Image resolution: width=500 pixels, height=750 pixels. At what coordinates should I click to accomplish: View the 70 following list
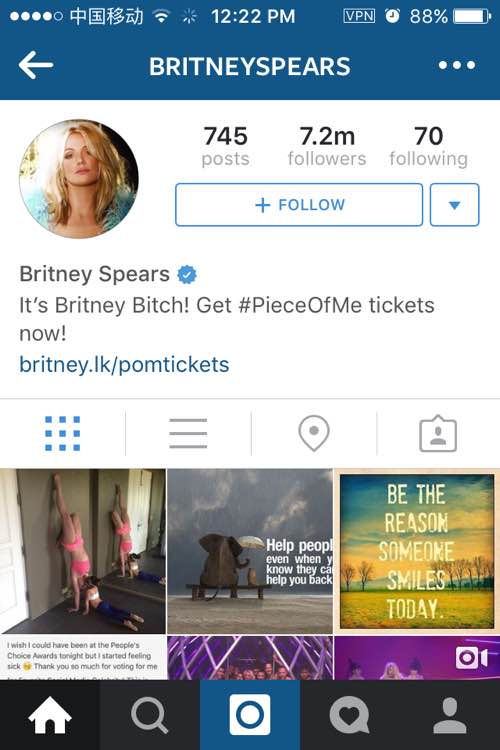pos(428,145)
